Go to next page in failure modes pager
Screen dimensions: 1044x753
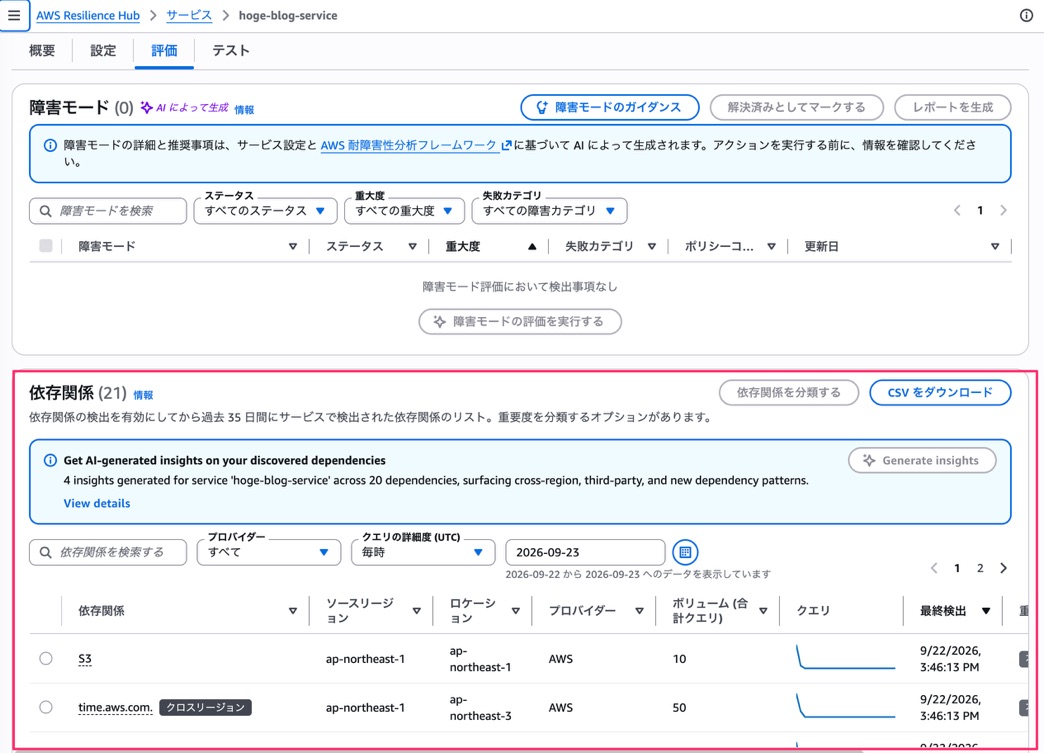(x=1003, y=210)
